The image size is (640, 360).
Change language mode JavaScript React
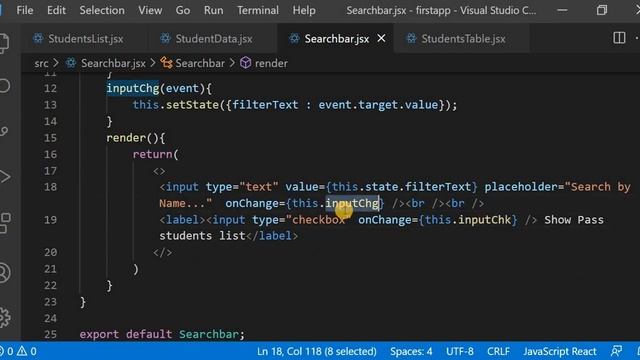pyautogui.click(x=560, y=351)
